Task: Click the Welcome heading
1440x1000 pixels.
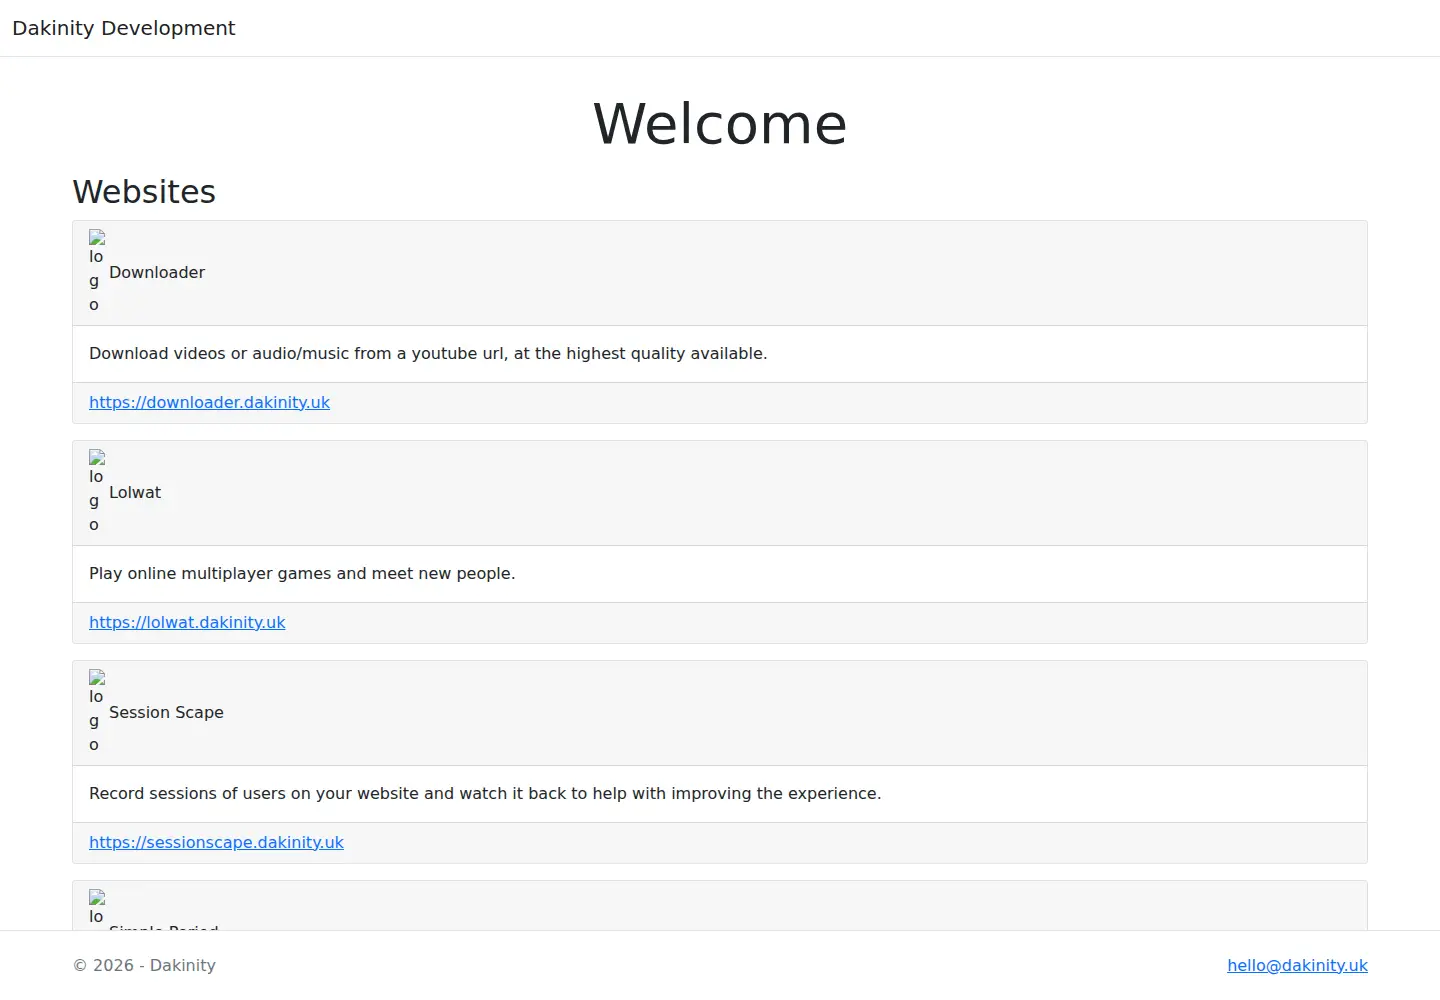Action: (720, 124)
